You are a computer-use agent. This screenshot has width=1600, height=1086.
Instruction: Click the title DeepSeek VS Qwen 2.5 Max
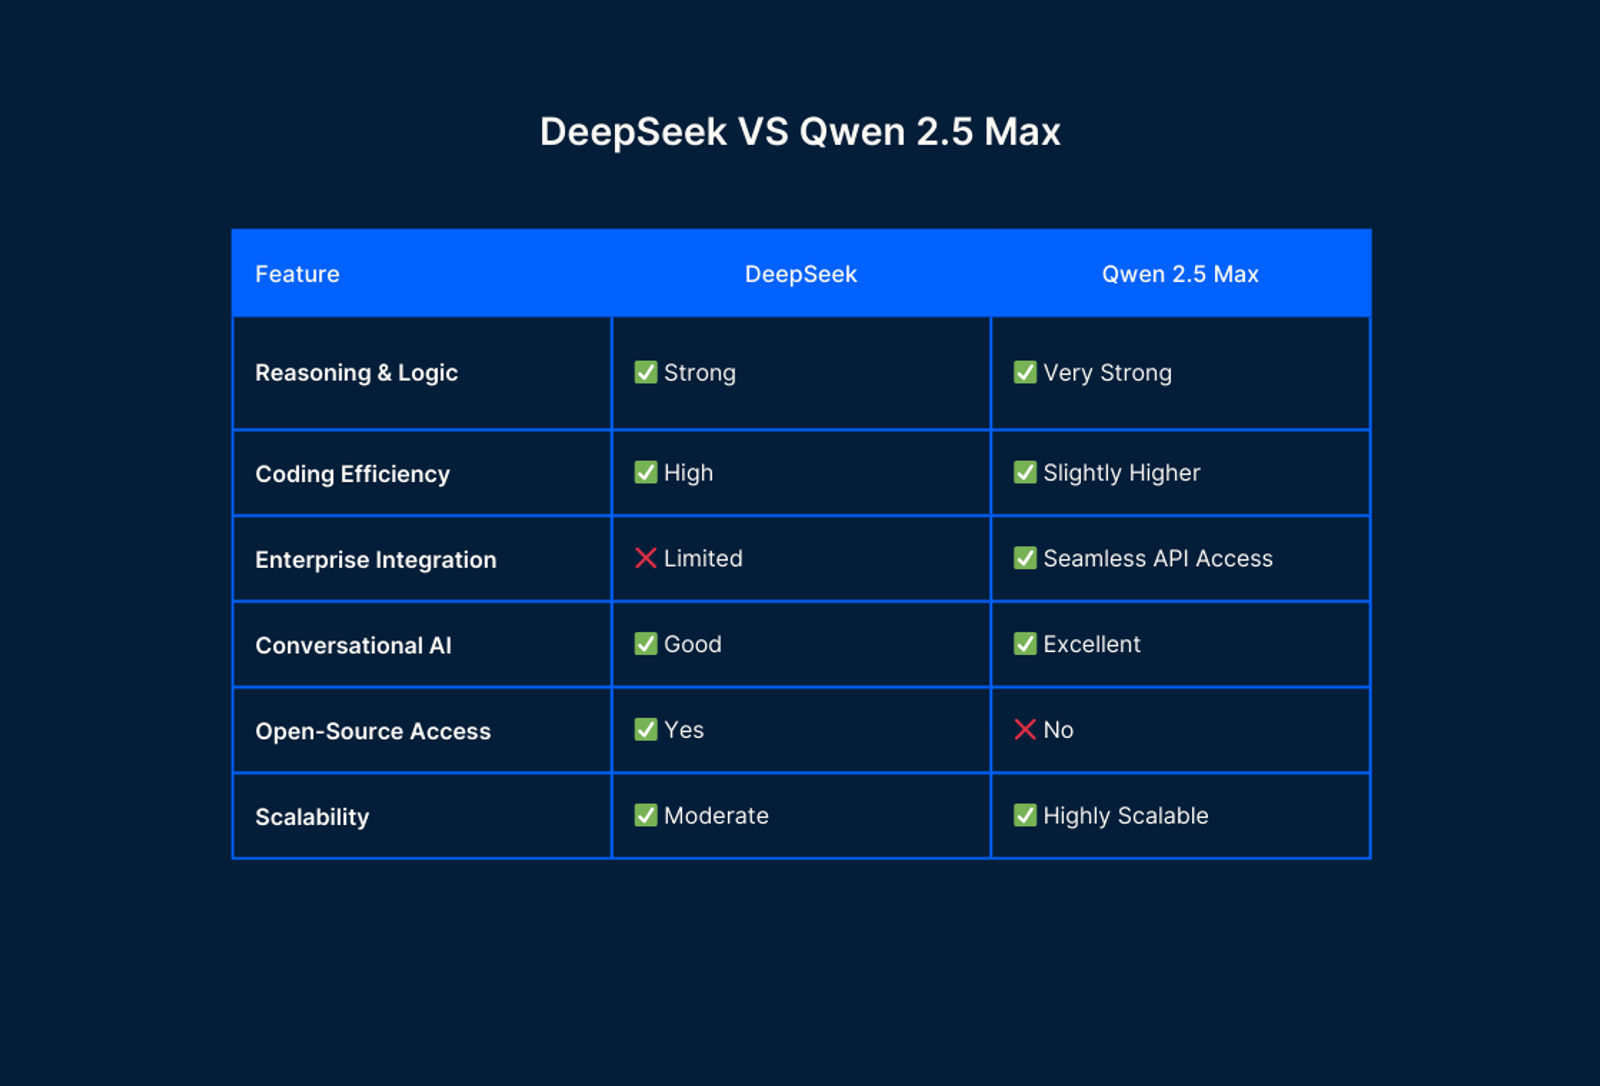click(x=800, y=132)
